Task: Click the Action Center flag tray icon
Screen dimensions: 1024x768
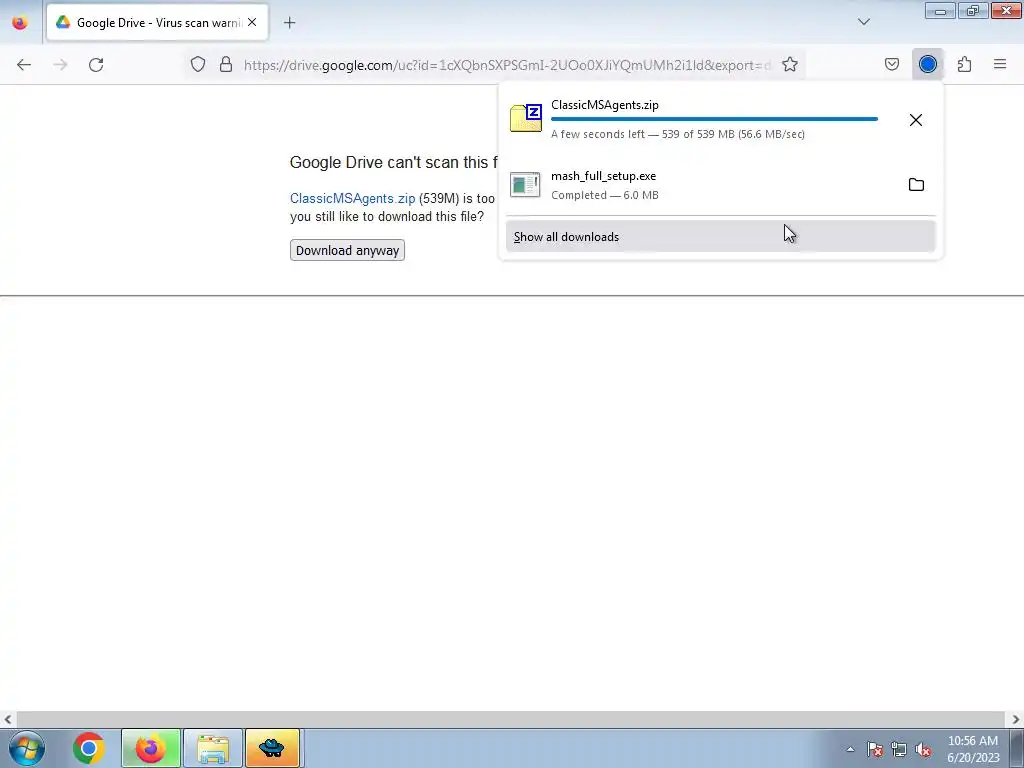Action: (875, 749)
